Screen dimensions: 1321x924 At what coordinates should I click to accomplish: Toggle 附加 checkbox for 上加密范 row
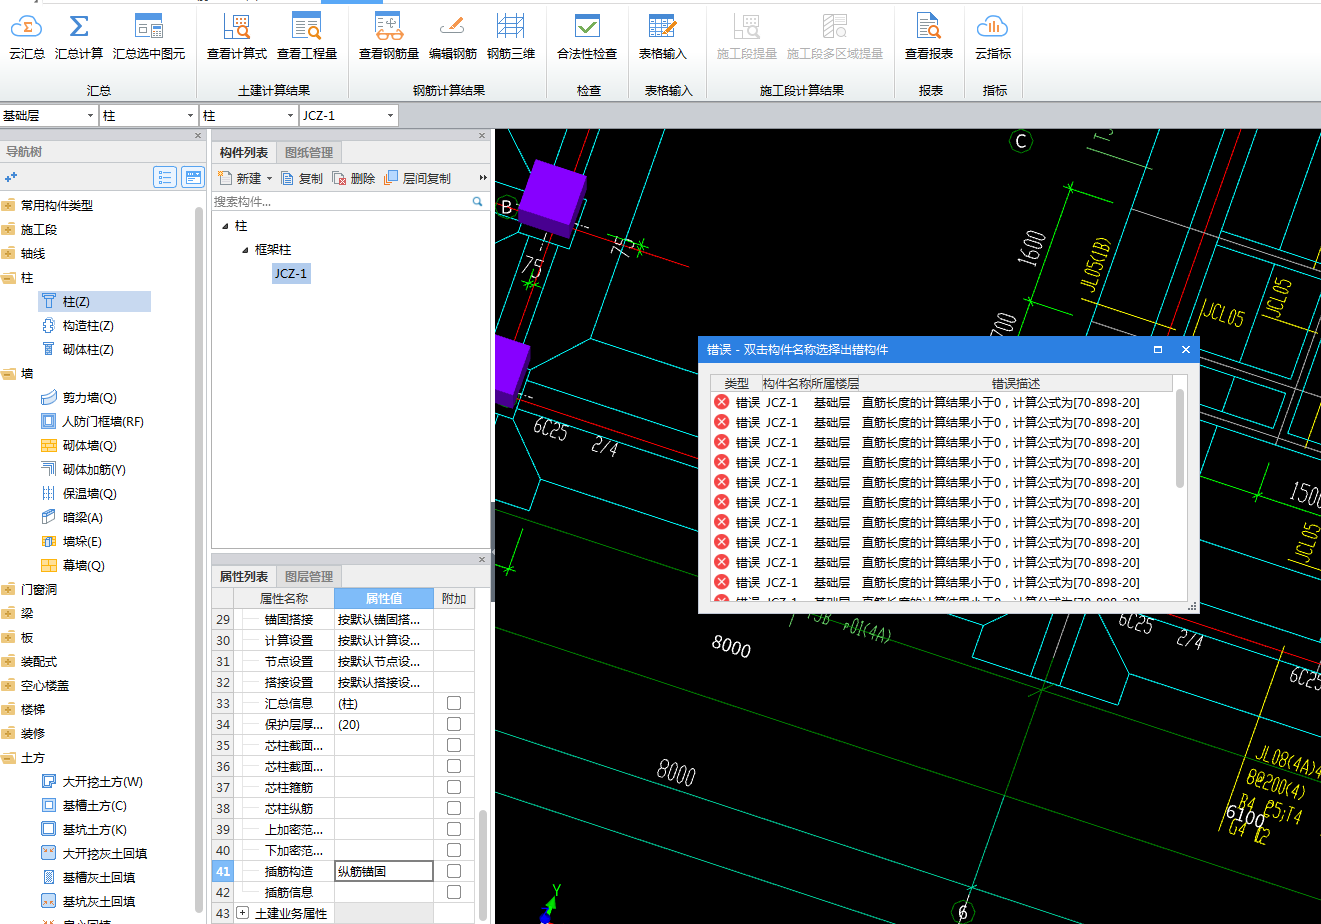(x=454, y=829)
